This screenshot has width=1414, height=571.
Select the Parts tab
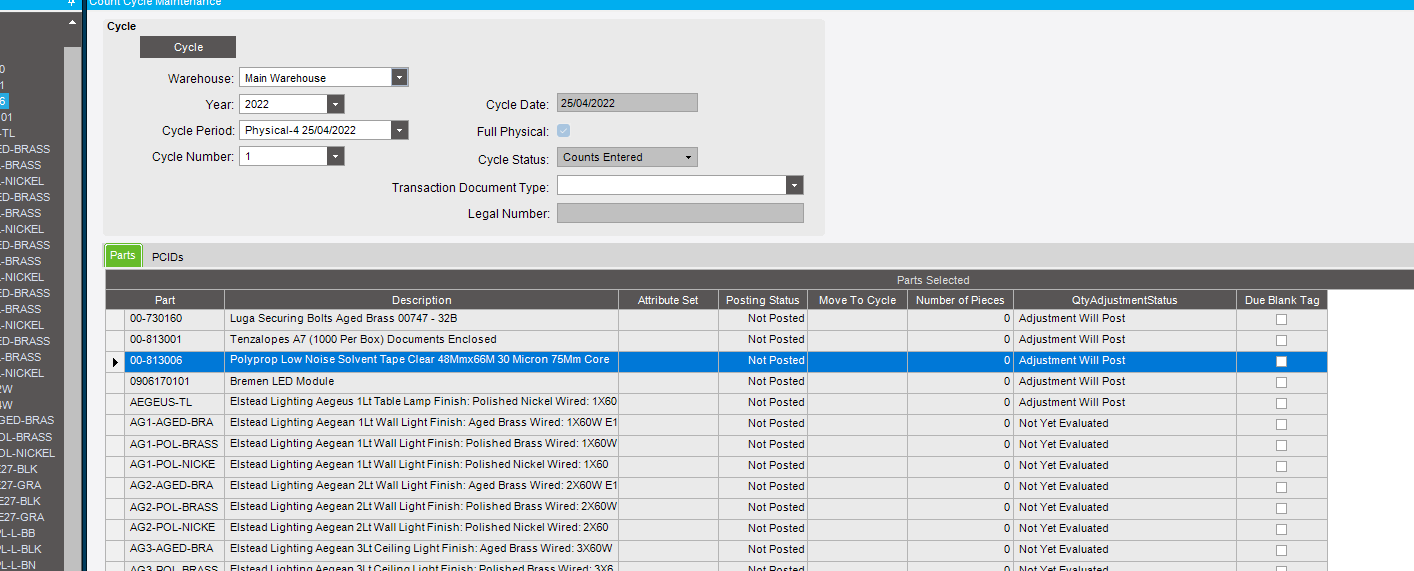coord(123,256)
